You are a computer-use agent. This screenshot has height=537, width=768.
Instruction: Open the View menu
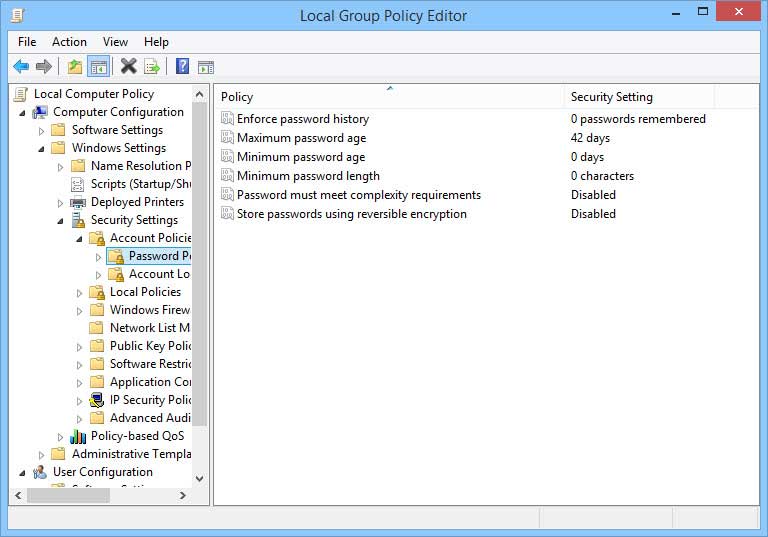pyautogui.click(x=115, y=42)
